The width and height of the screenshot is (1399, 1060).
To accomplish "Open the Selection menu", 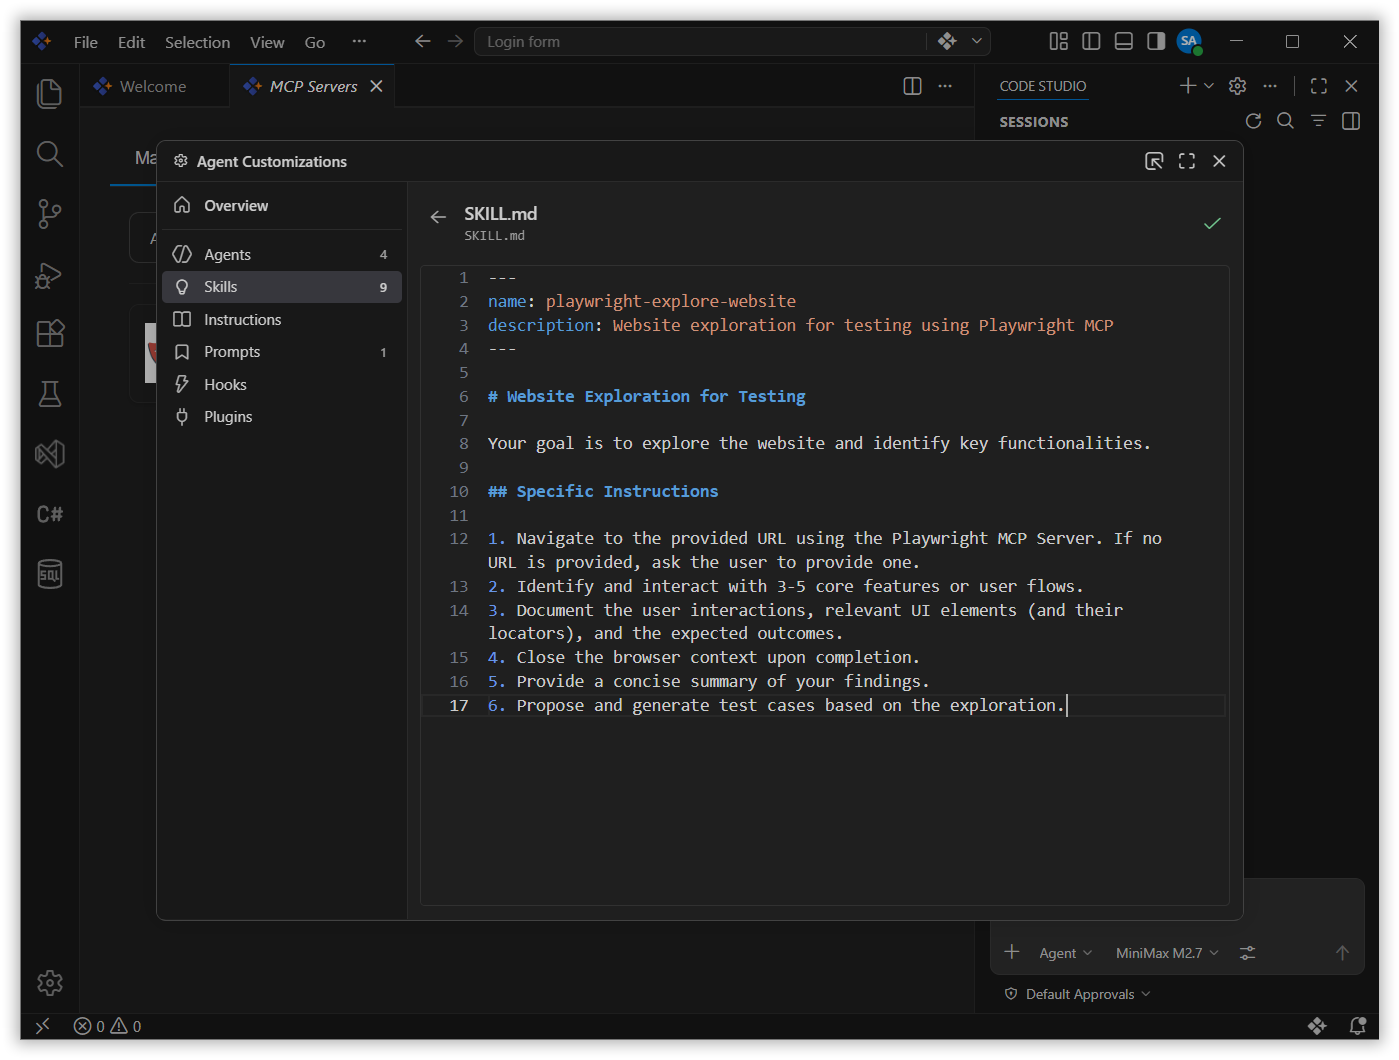I will pyautogui.click(x=197, y=42).
